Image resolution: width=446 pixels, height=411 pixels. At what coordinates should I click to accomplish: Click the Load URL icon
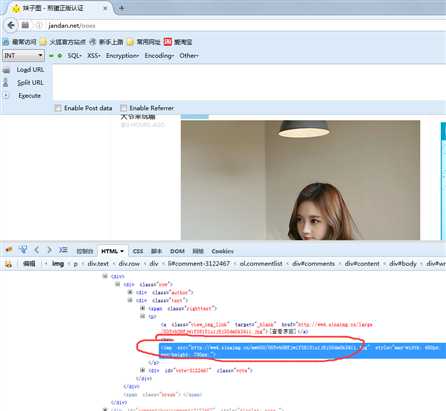pos(6,70)
